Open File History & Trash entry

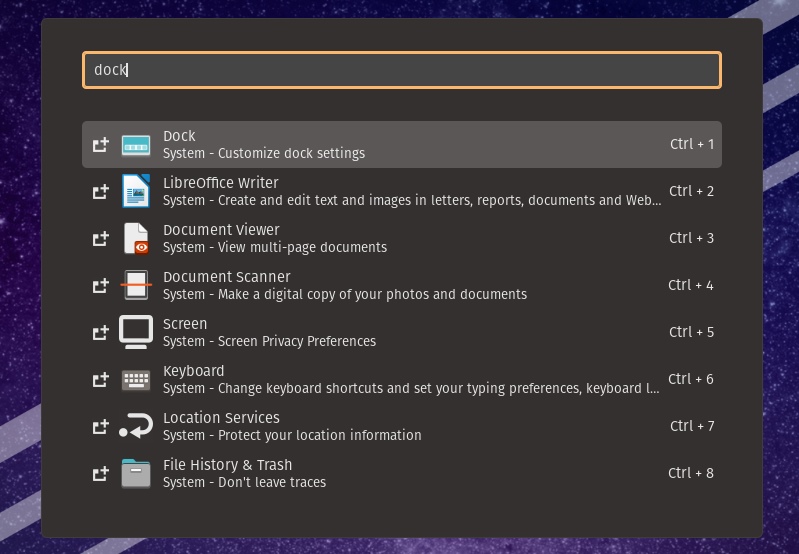(227, 465)
